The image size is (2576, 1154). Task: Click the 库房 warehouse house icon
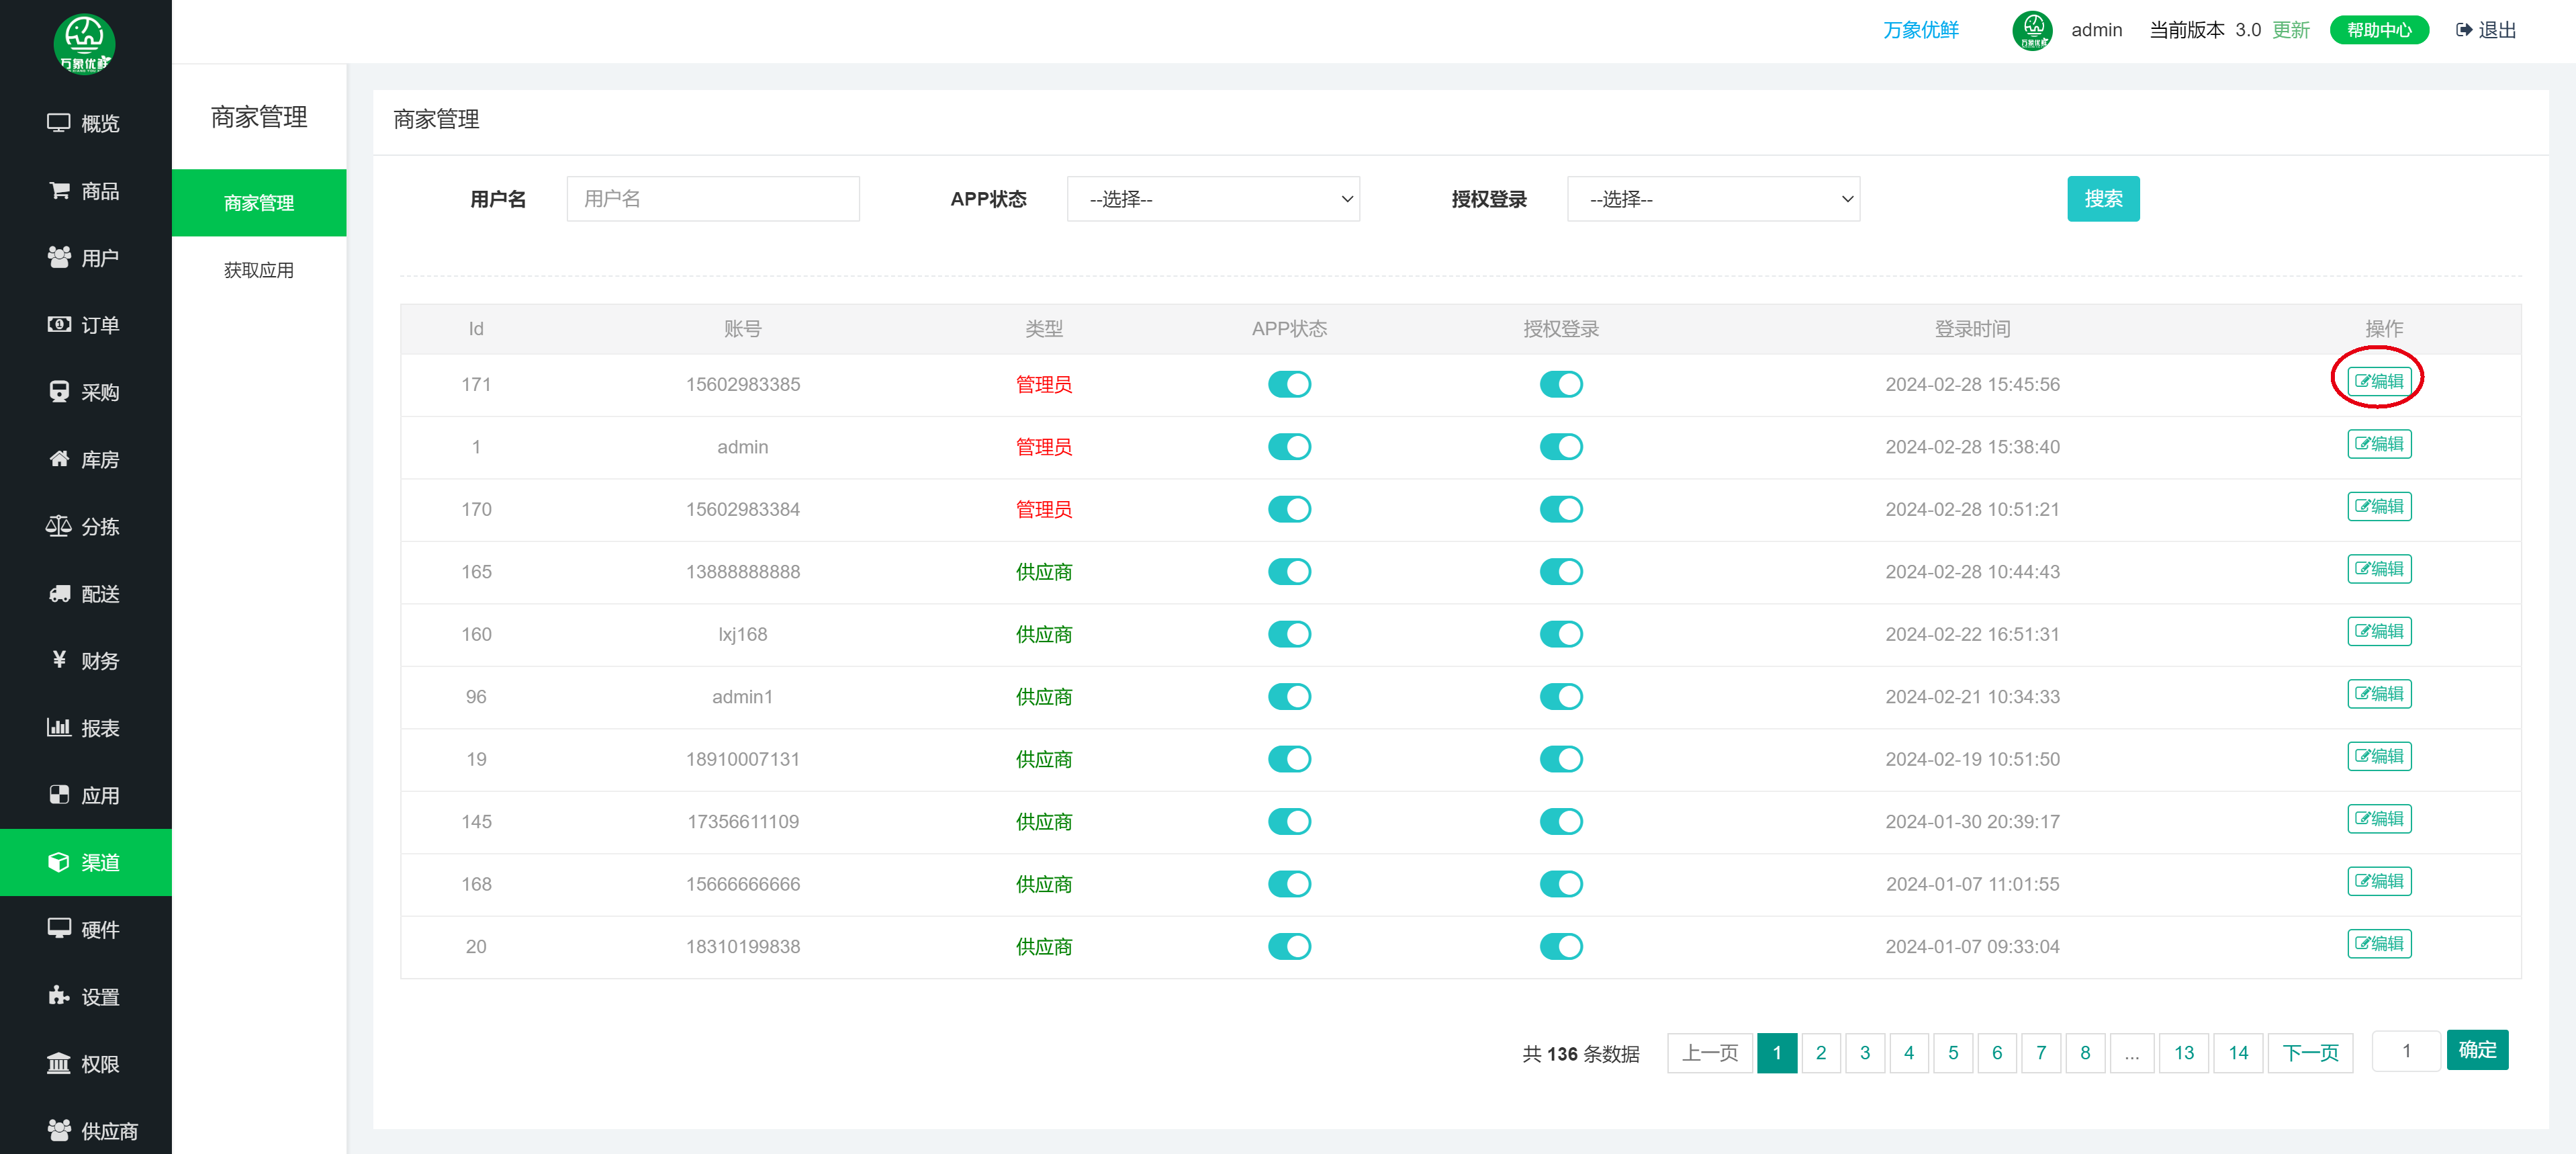(x=59, y=459)
